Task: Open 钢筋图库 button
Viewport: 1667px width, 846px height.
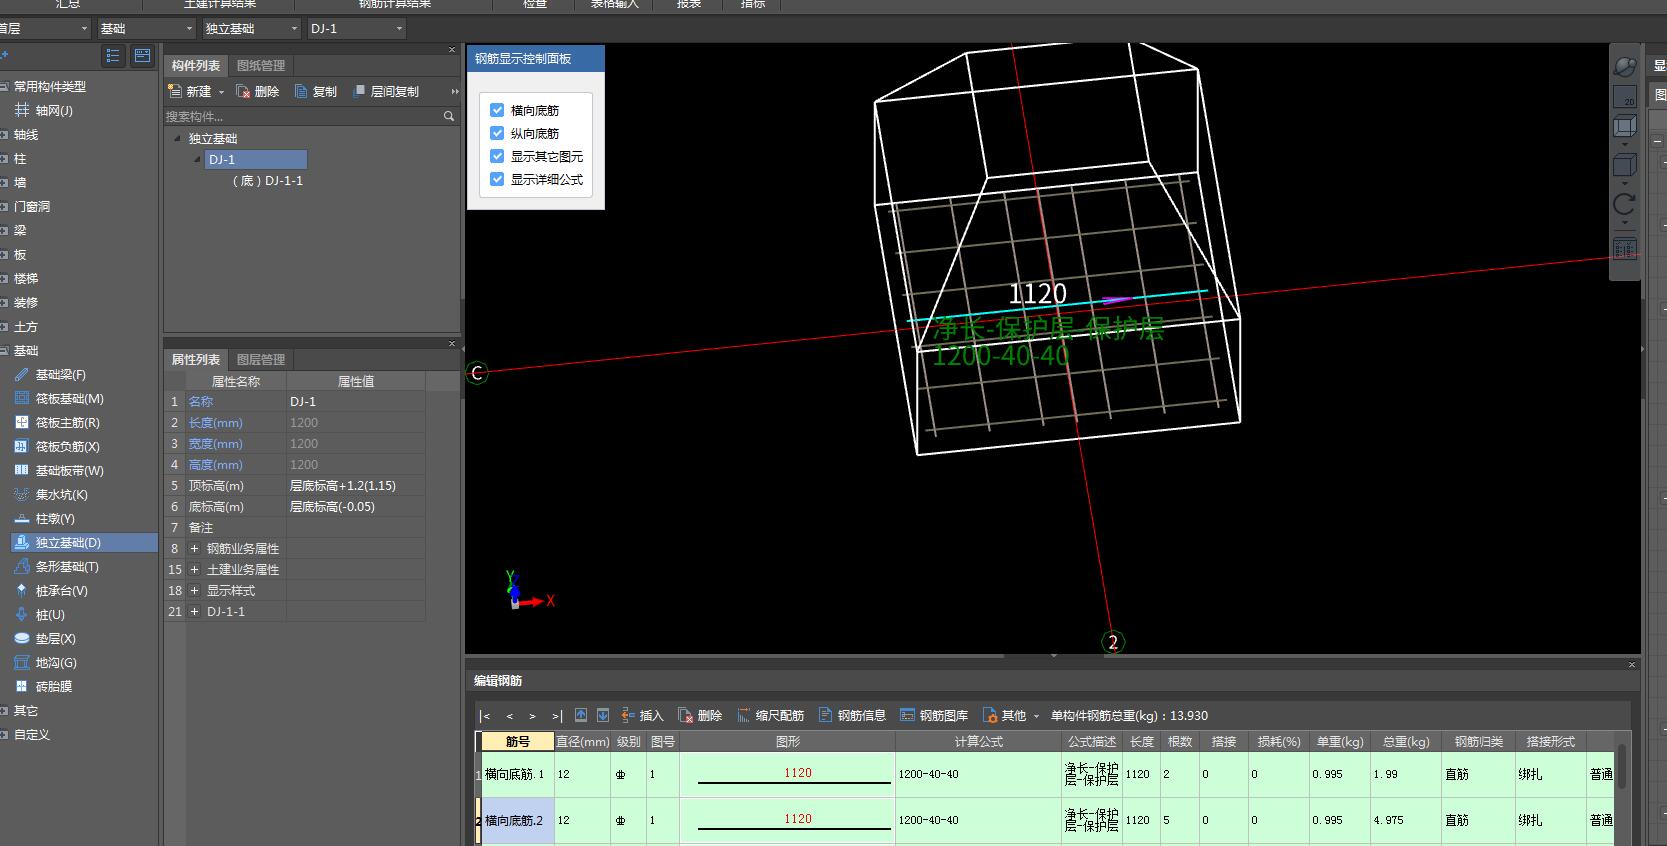Action: [x=935, y=716]
